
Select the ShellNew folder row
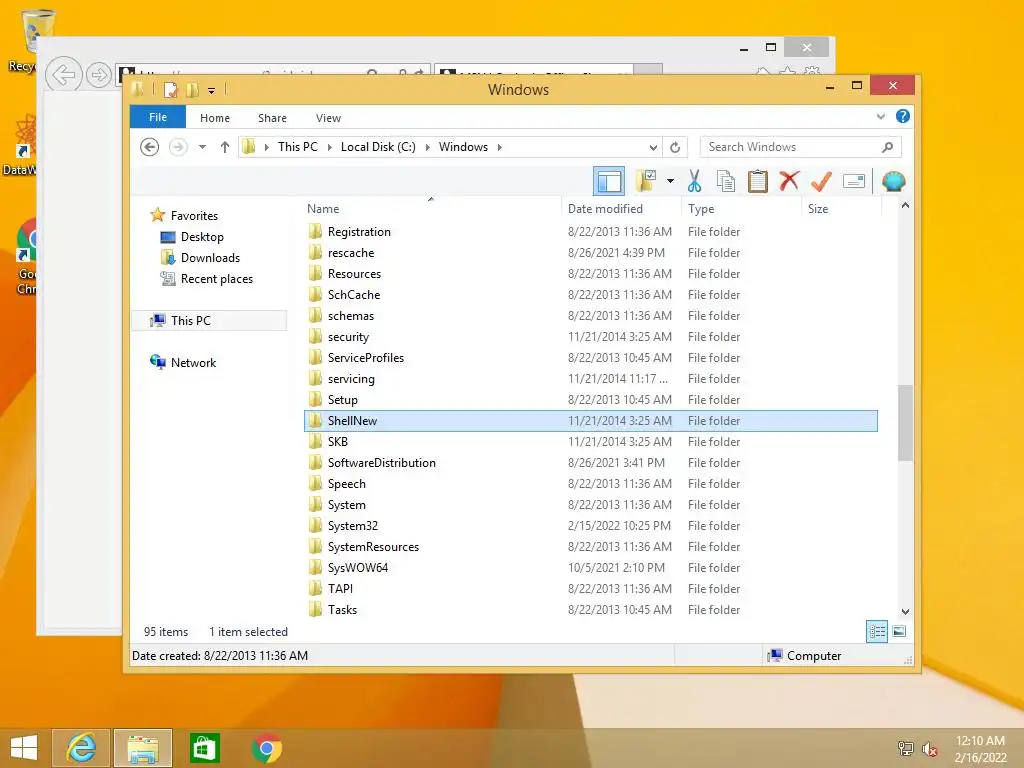click(591, 421)
